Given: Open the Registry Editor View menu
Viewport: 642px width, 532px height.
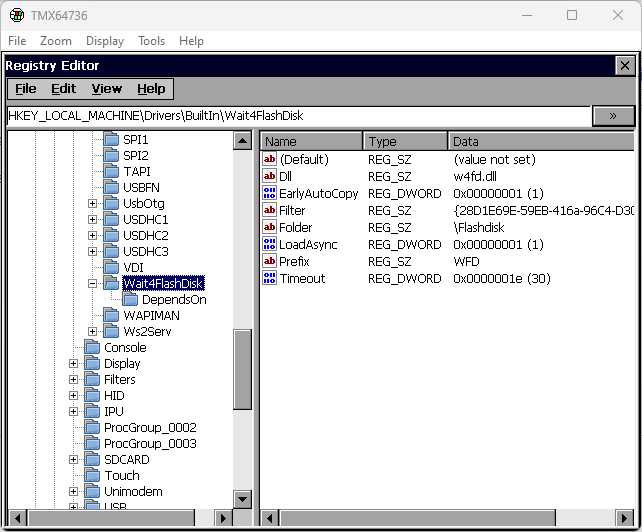Looking at the screenshot, I should click(106, 89).
